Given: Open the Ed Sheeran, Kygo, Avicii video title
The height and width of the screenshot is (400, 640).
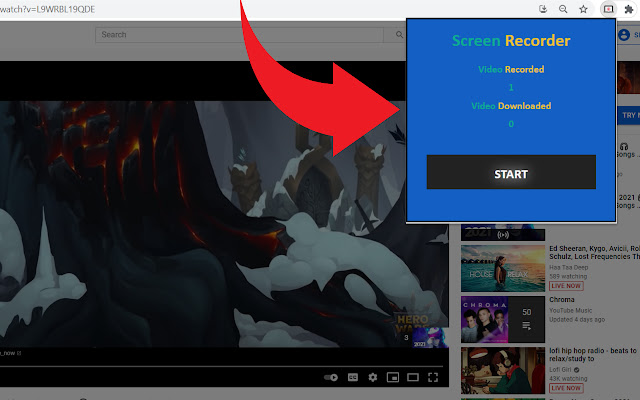Looking at the screenshot, I should [594, 252].
